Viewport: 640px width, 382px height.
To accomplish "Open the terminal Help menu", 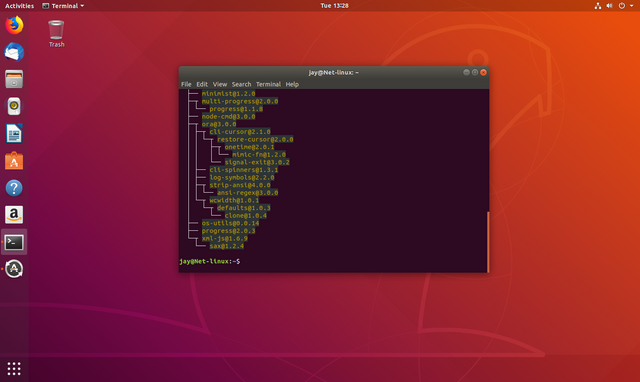I will point(292,84).
